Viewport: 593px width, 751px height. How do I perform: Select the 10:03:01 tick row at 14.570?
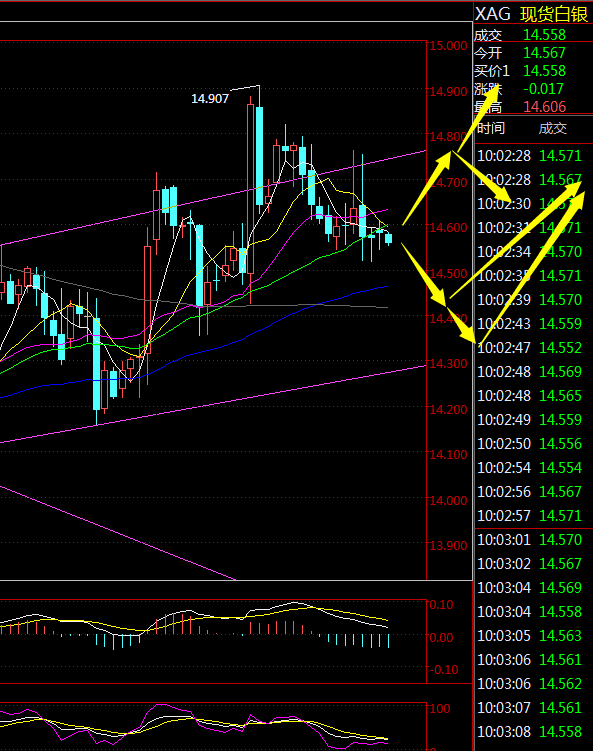[x=529, y=540]
